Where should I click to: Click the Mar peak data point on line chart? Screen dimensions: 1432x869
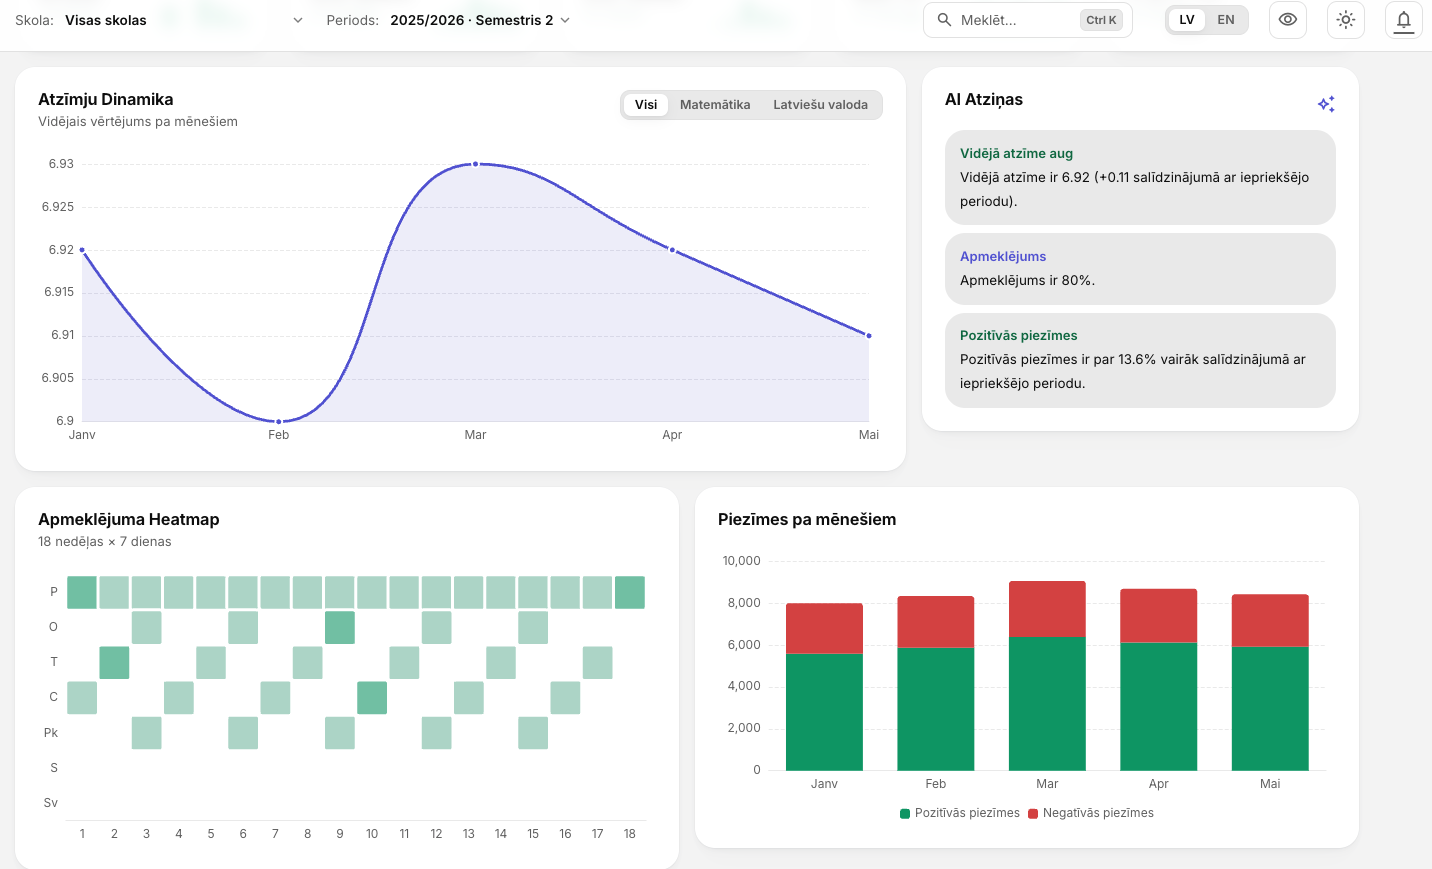[475, 164]
